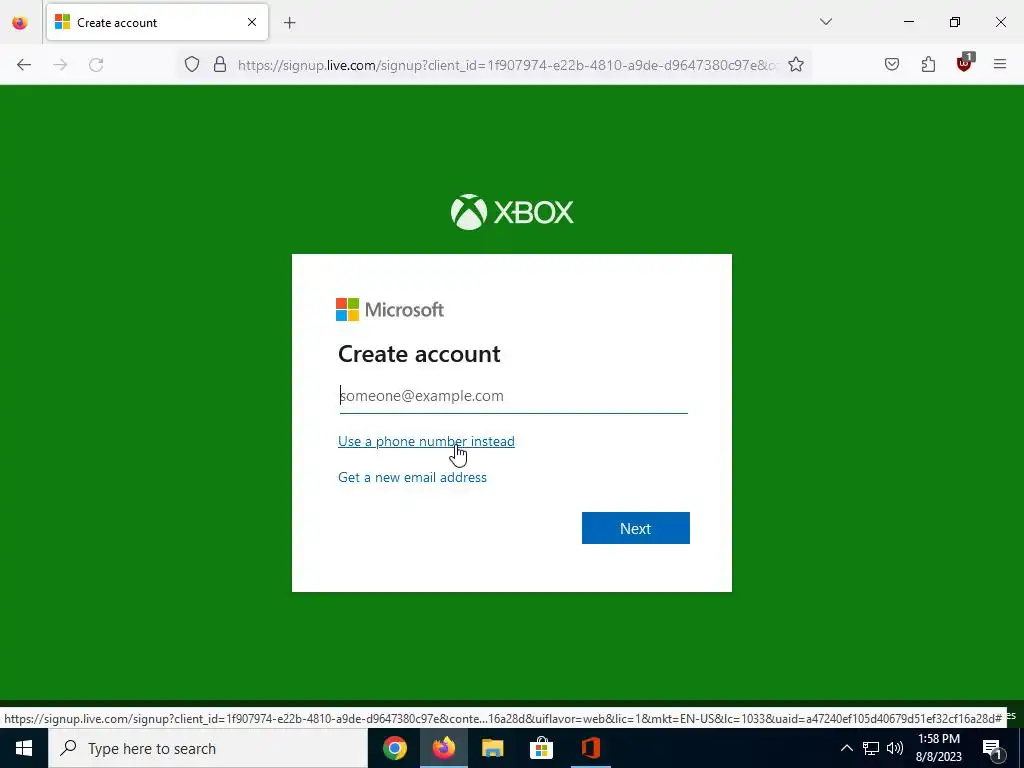Image resolution: width=1024 pixels, height=768 pixels.
Task: Restore down the Firefox window
Action: coord(955,22)
